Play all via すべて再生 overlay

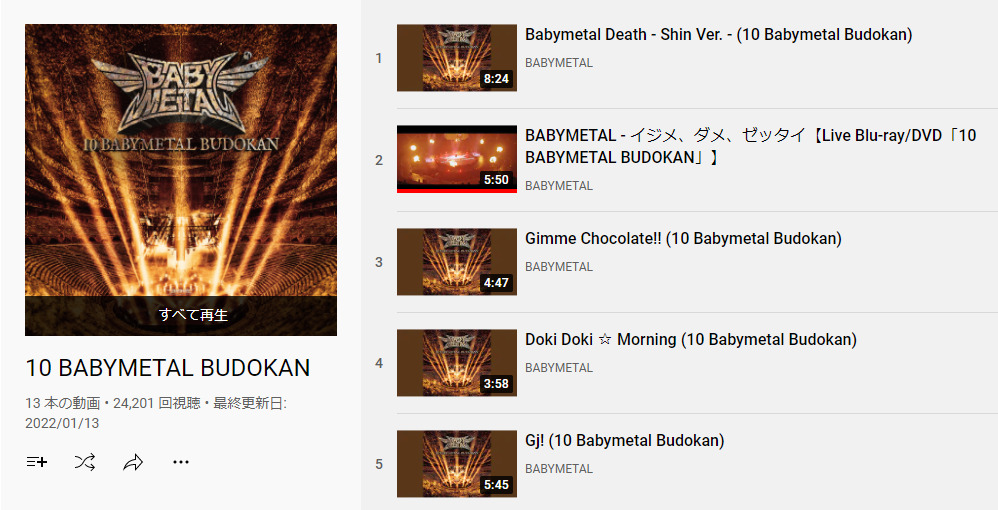(x=181, y=315)
